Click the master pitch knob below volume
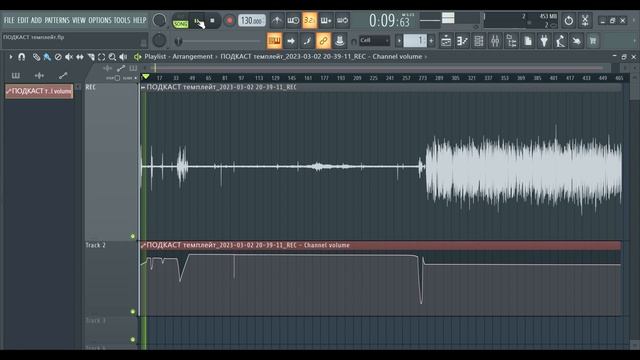The height and width of the screenshot is (360, 640). click(159, 40)
